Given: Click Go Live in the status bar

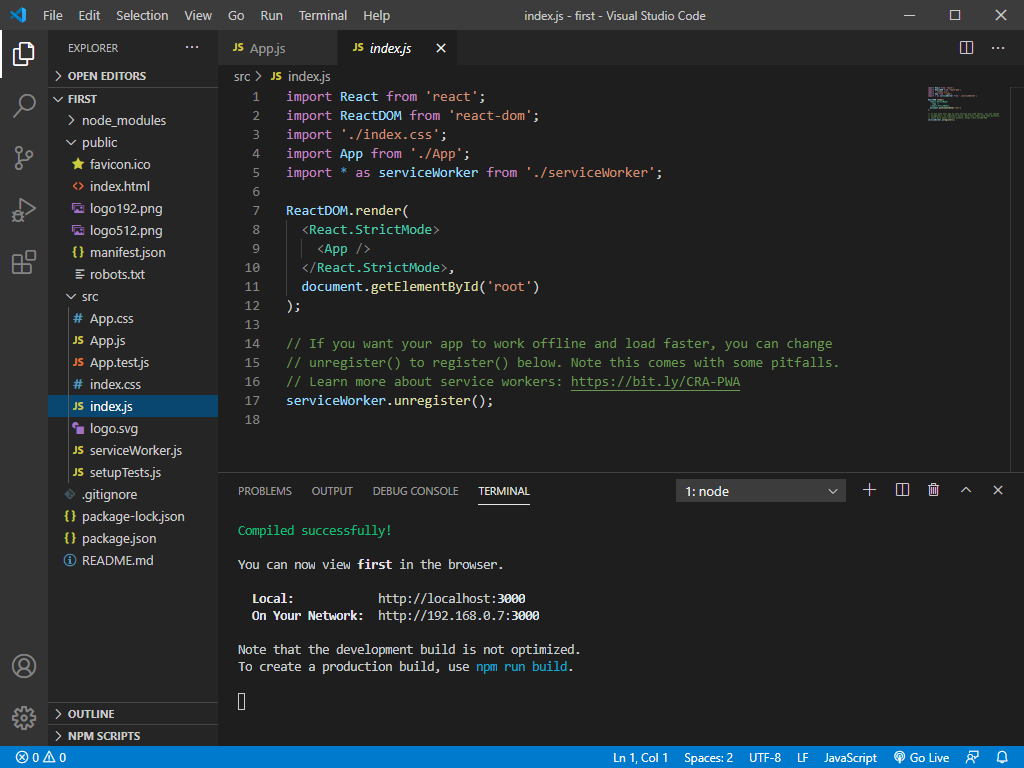Looking at the screenshot, I should point(921,758).
